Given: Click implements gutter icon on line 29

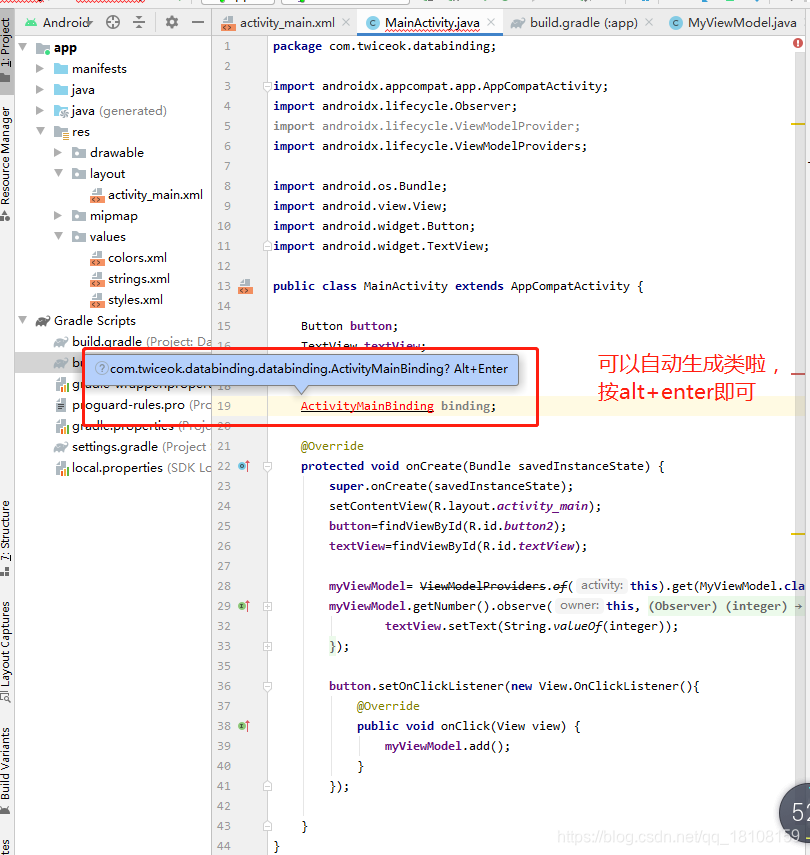Looking at the screenshot, I should click(x=244, y=606).
